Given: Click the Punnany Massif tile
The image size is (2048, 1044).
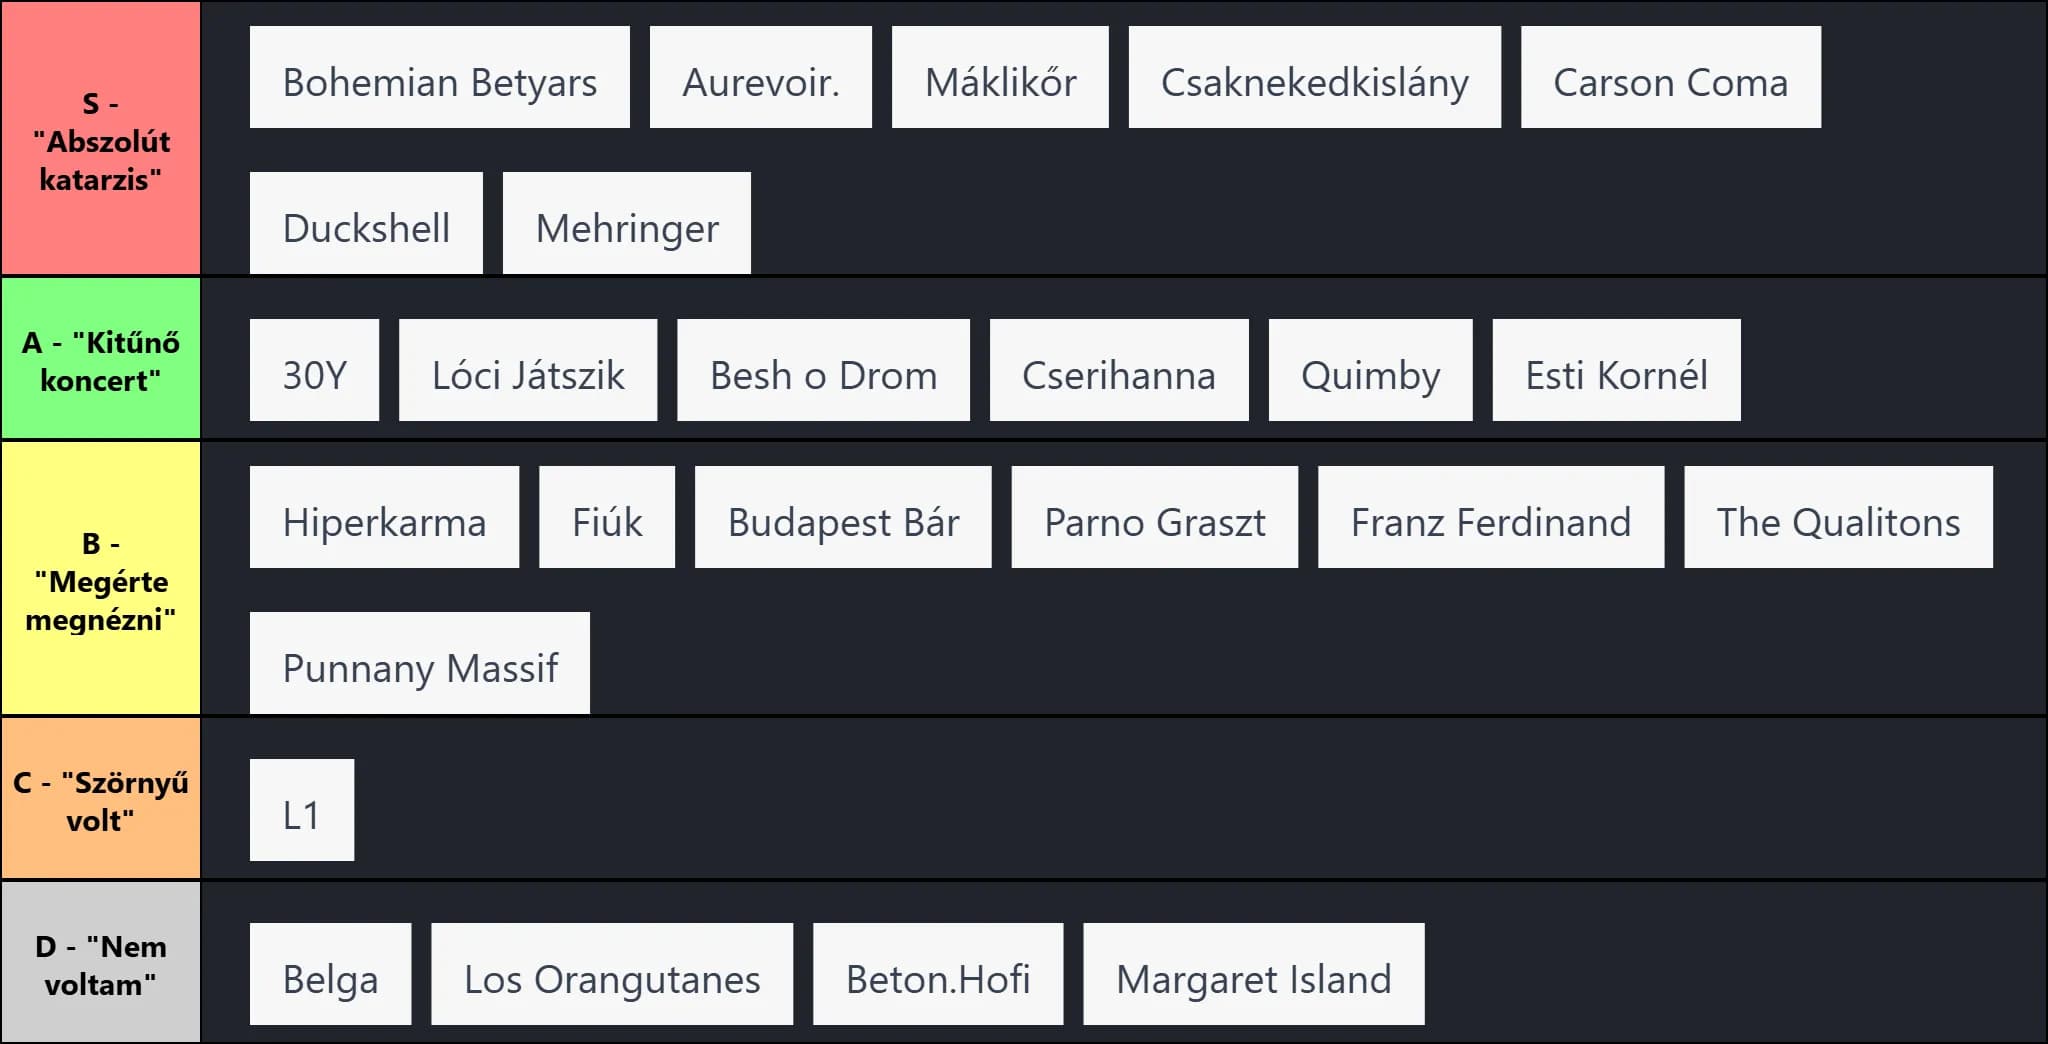Looking at the screenshot, I should (x=420, y=664).
